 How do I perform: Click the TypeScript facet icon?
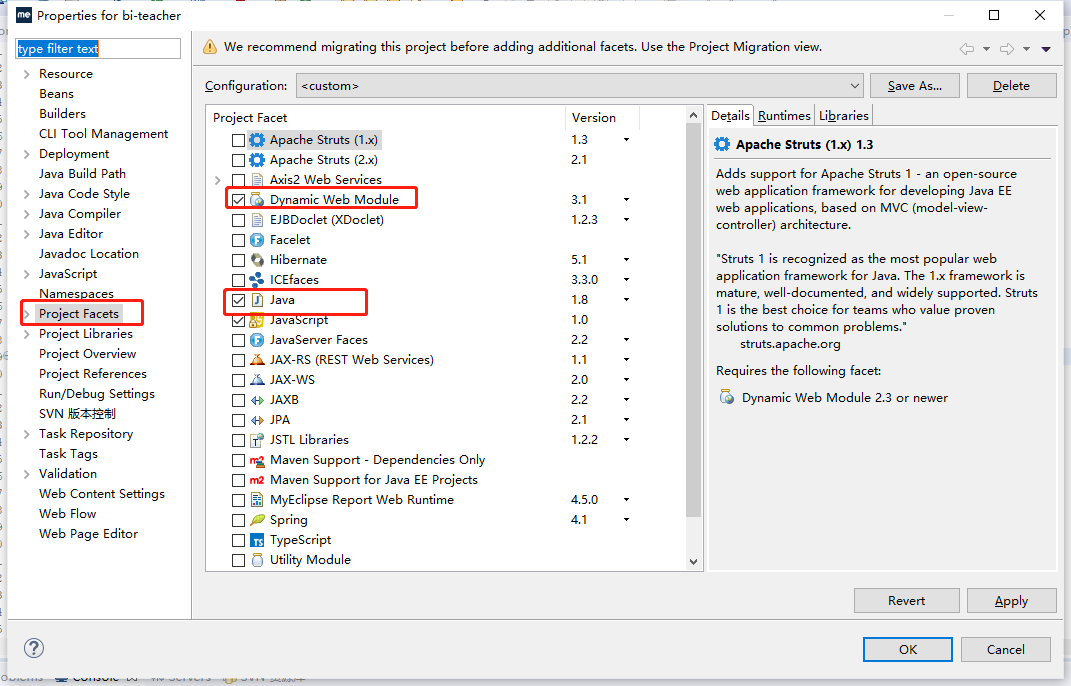pos(257,540)
